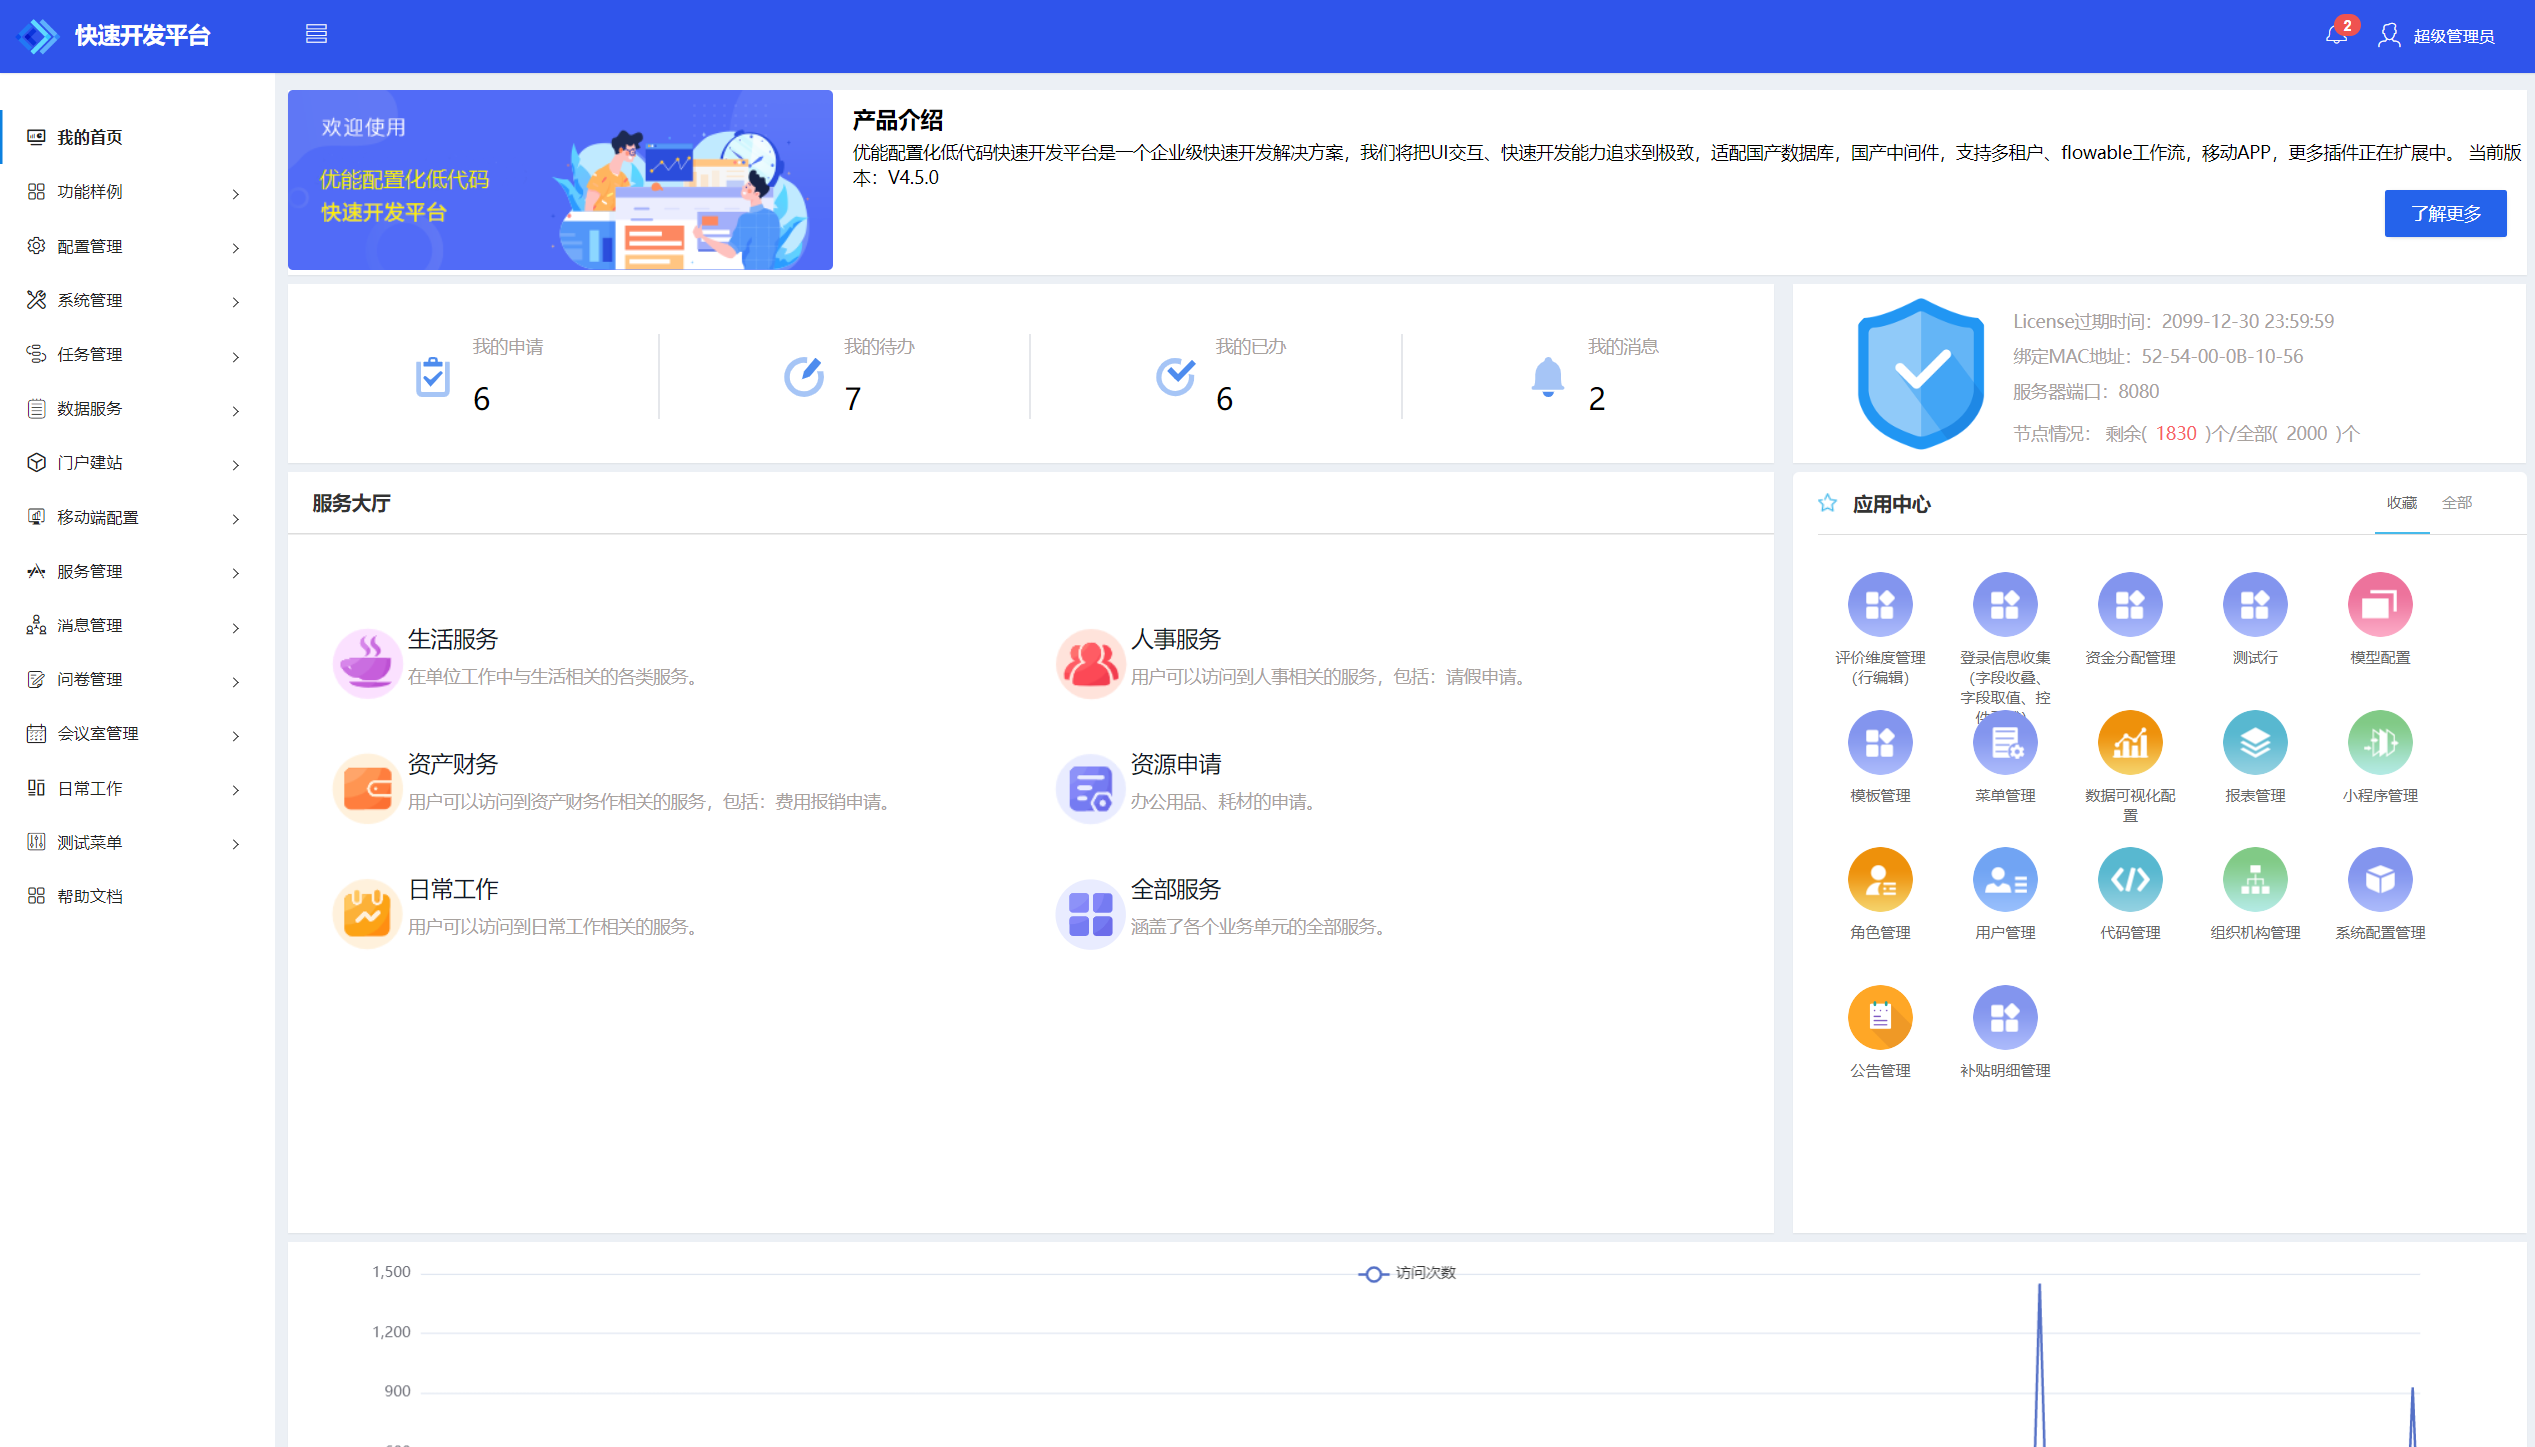Image resolution: width=2535 pixels, height=1447 pixels.
Task: Click the 全部服务 grid icon
Action: (1090, 913)
